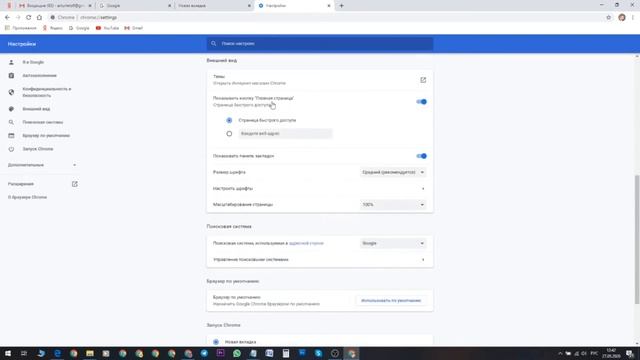This screenshot has height=360, width=640.
Task: Open the font size dropdown
Action: click(393, 172)
